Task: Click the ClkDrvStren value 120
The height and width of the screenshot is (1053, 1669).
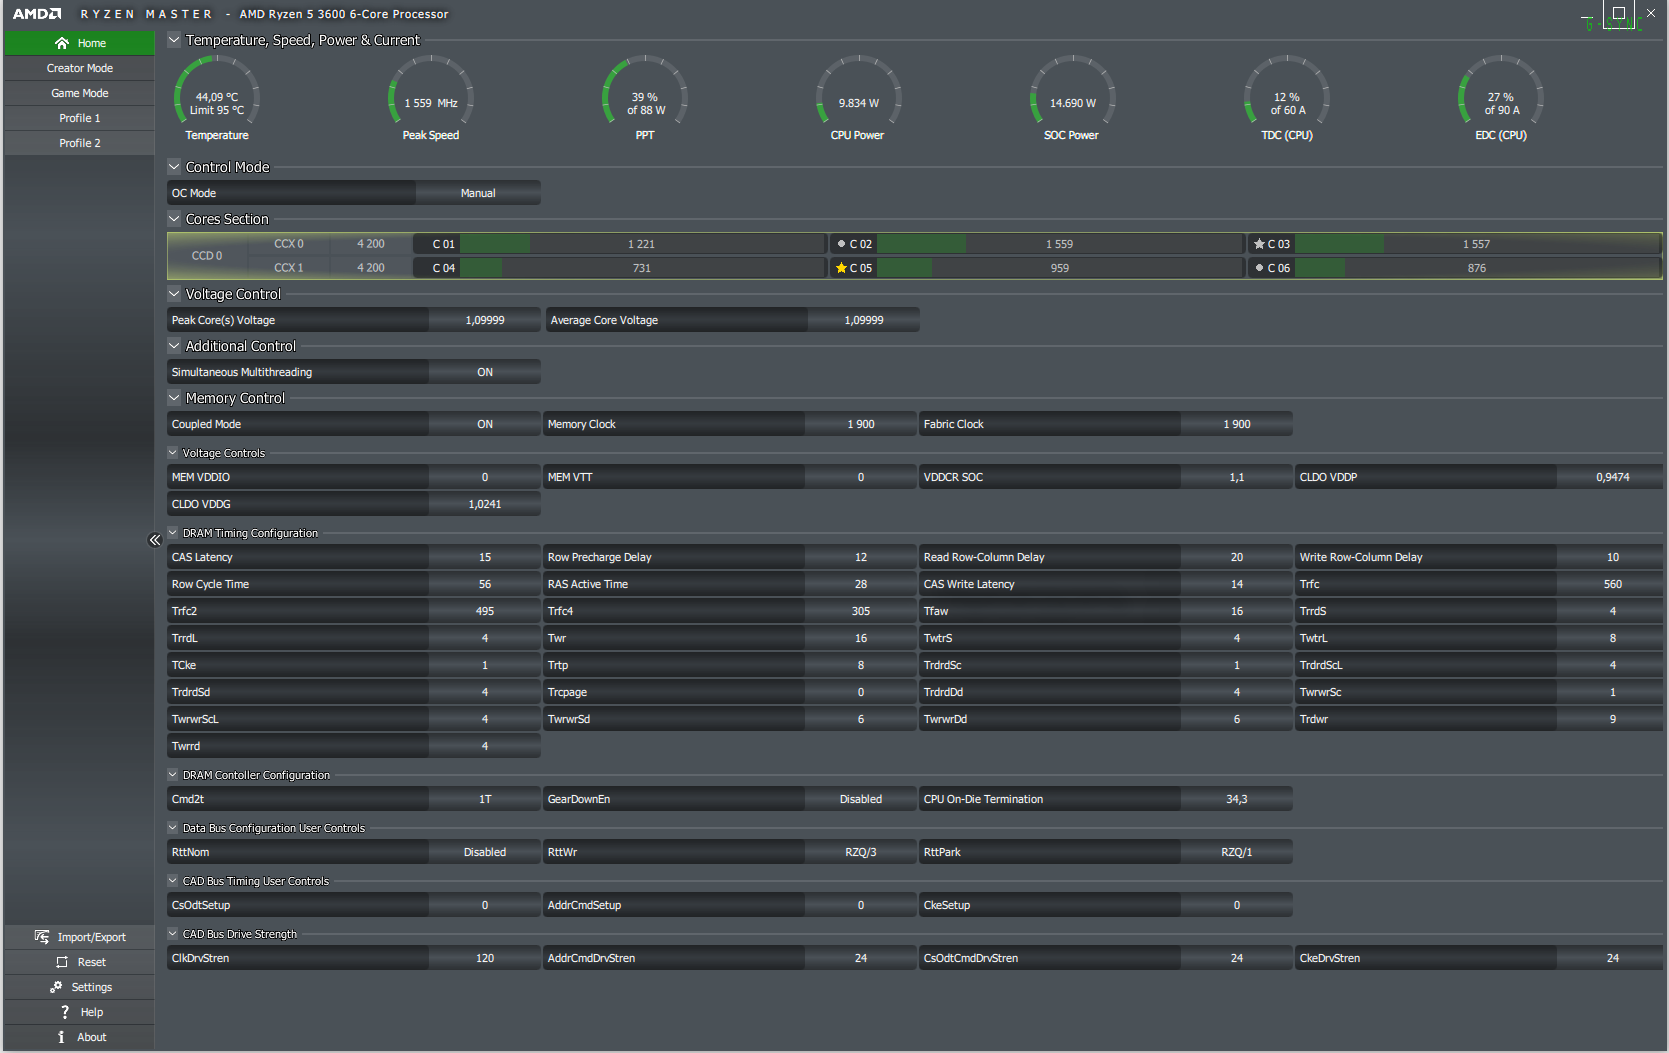Action: pyautogui.click(x=485, y=958)
